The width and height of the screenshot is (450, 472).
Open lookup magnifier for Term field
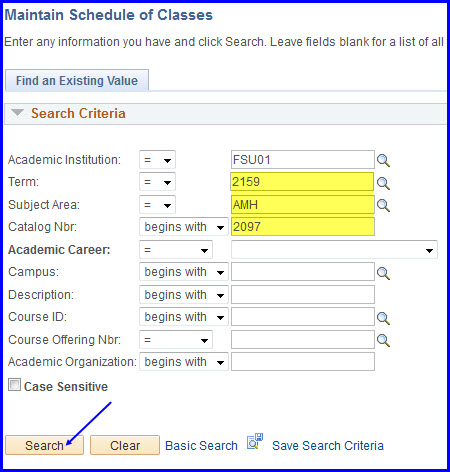(383, 183)
